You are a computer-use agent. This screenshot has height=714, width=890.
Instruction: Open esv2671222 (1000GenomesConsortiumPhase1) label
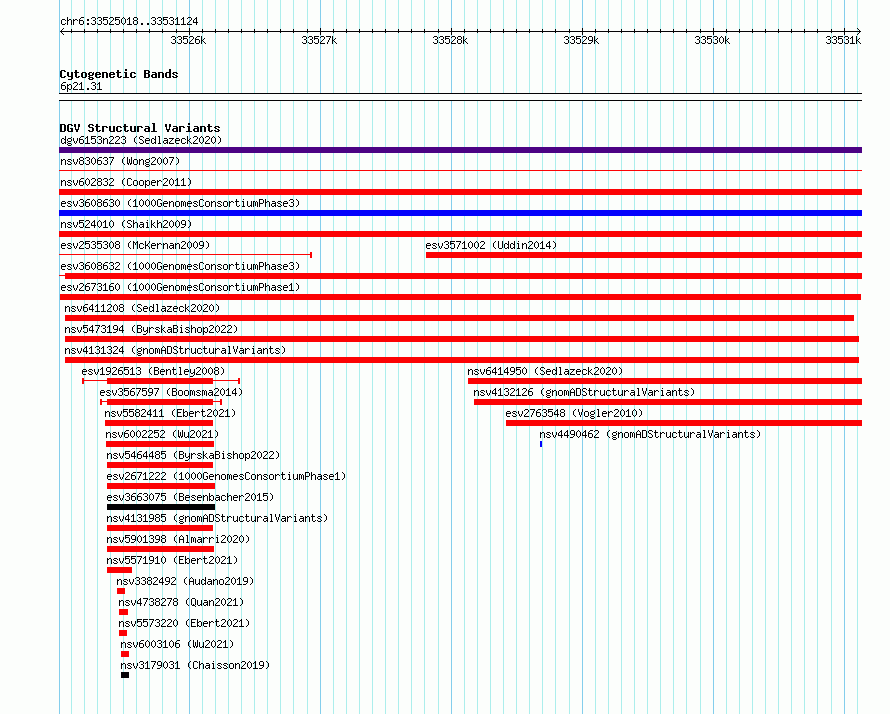(226, 476)
